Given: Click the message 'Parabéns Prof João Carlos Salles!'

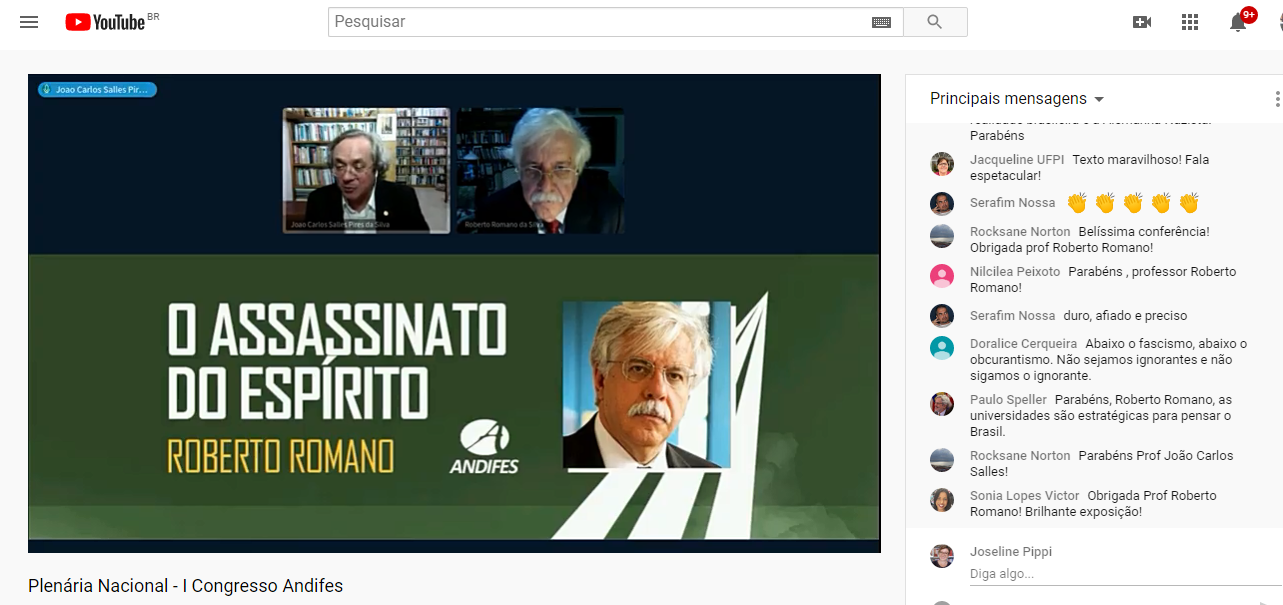Looking at the screenshot, I should [1102, 464].
